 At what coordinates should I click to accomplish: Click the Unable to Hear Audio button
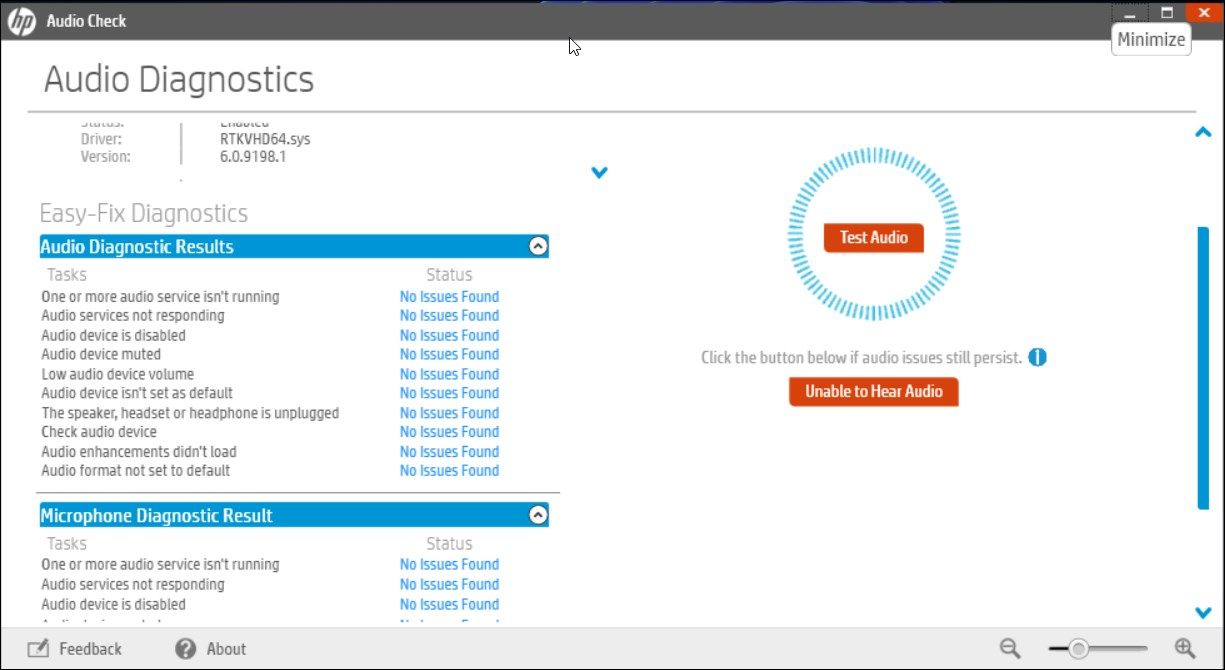(873, 391)
